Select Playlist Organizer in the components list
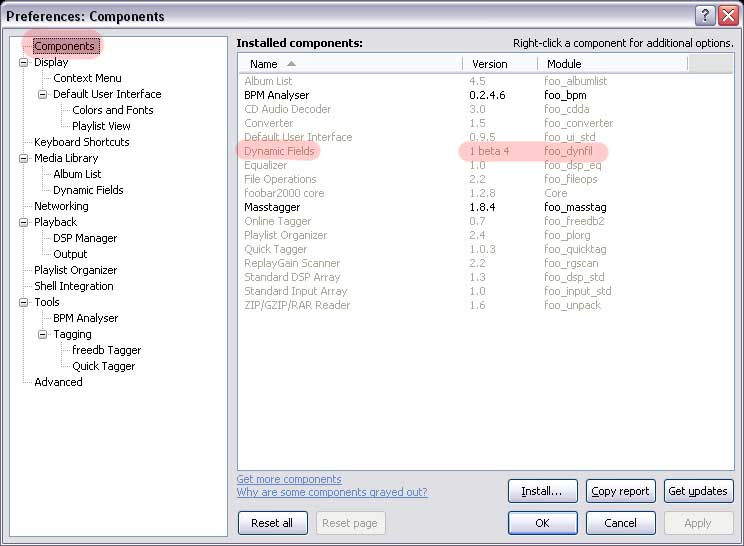Viewport: 744px width, 546px height. pyautogui.click(x=485, y=235)
